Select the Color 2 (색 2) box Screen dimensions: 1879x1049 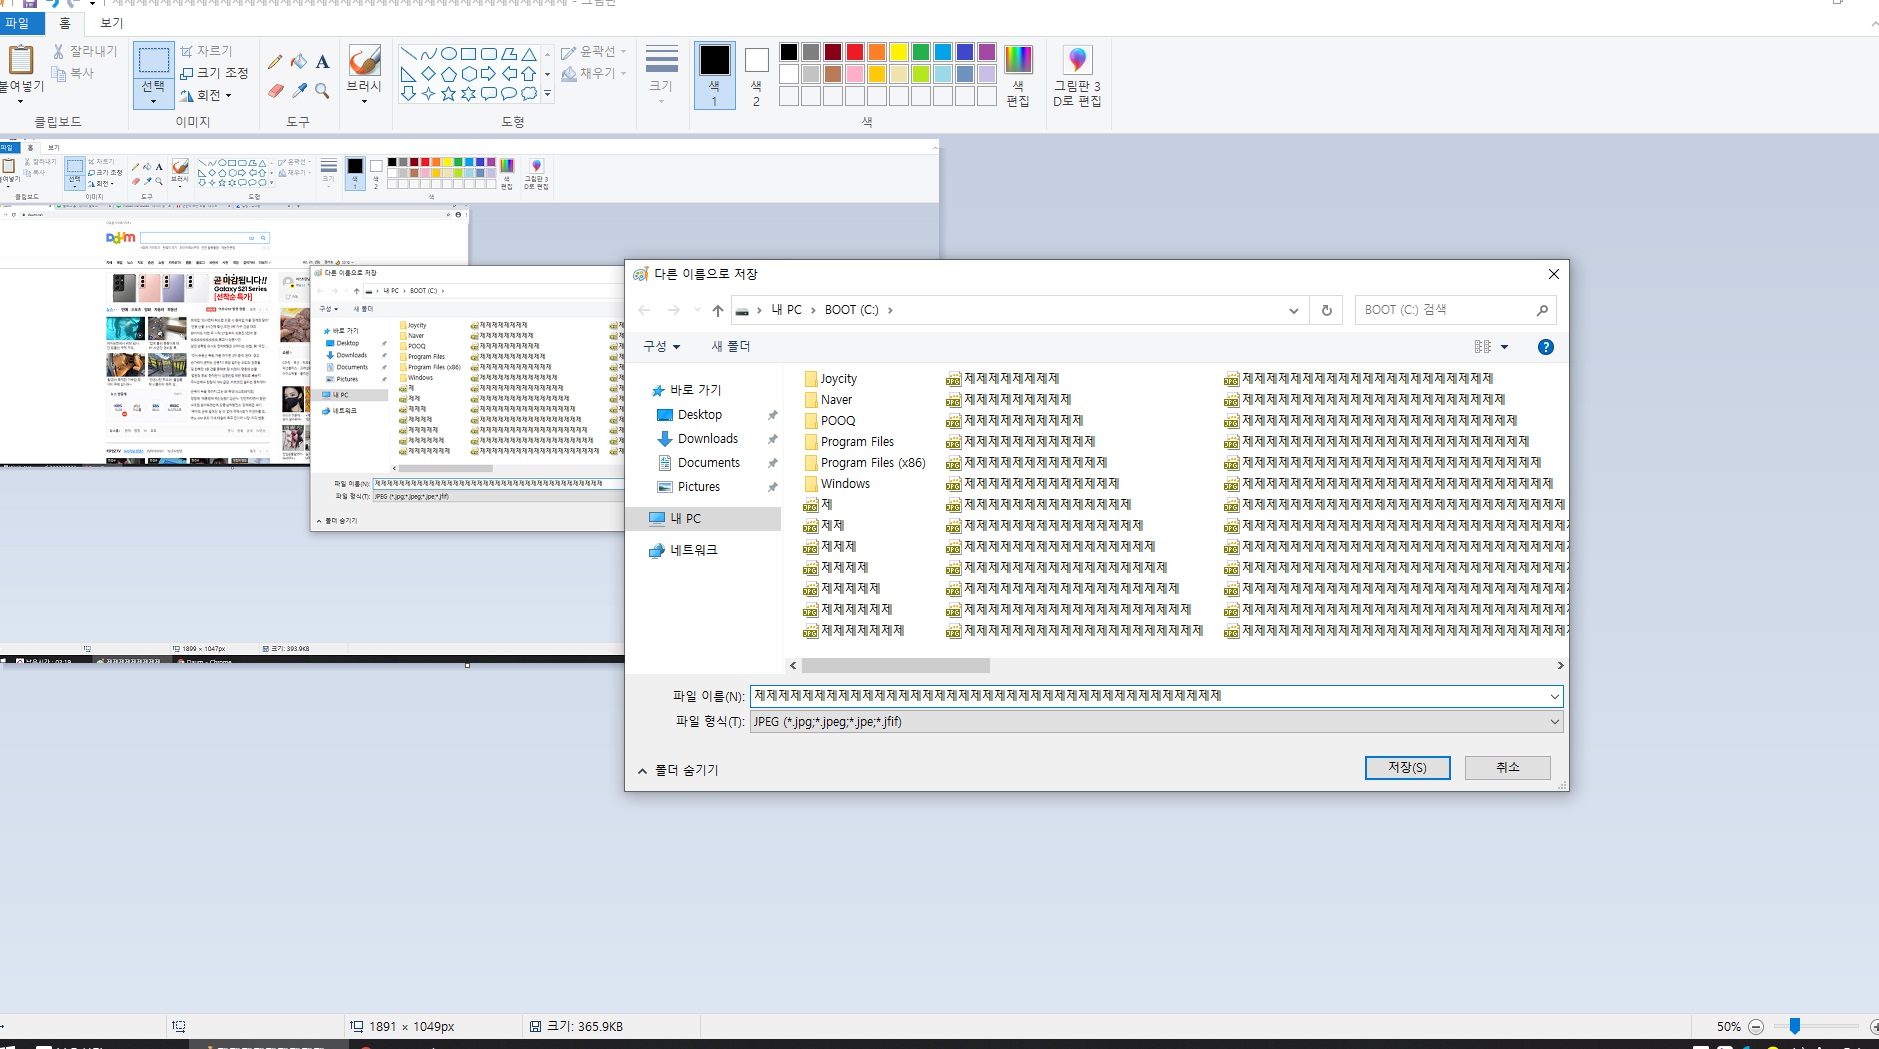click(x=756, y=75)
